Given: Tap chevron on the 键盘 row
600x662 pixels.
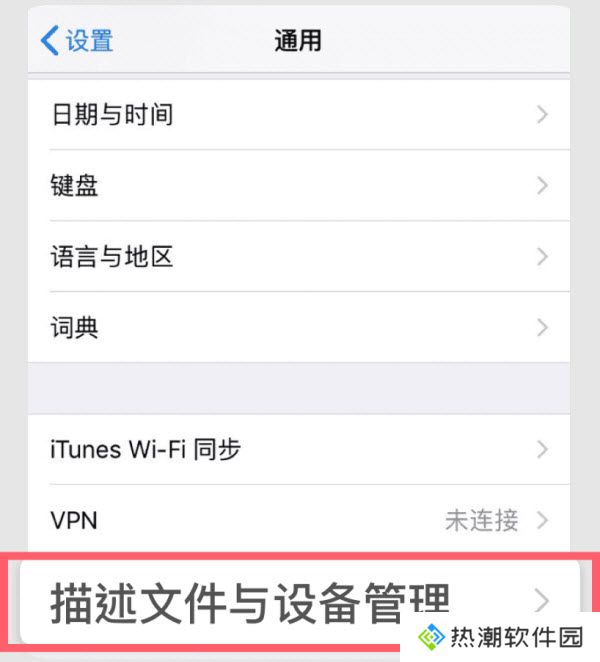Looking at the screenshot, I should 542,185.
